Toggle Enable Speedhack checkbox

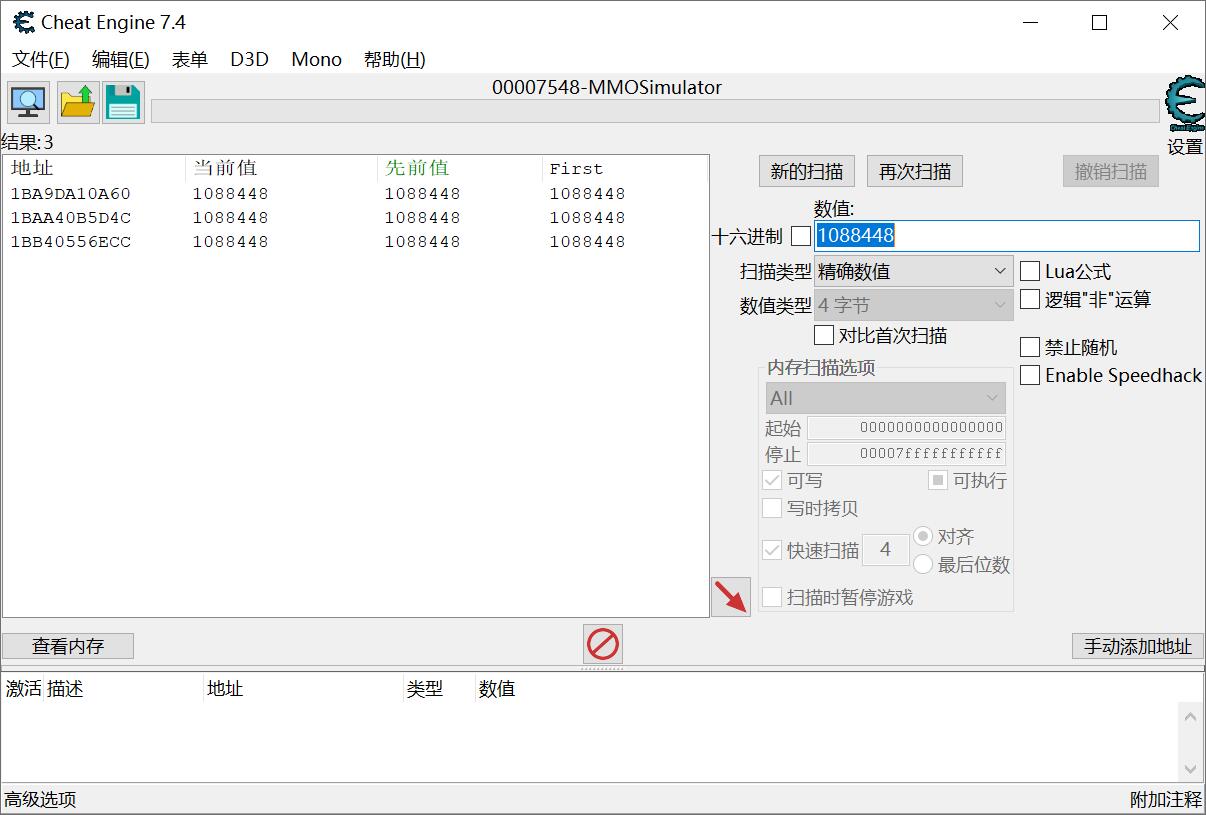coord(1030,375)
